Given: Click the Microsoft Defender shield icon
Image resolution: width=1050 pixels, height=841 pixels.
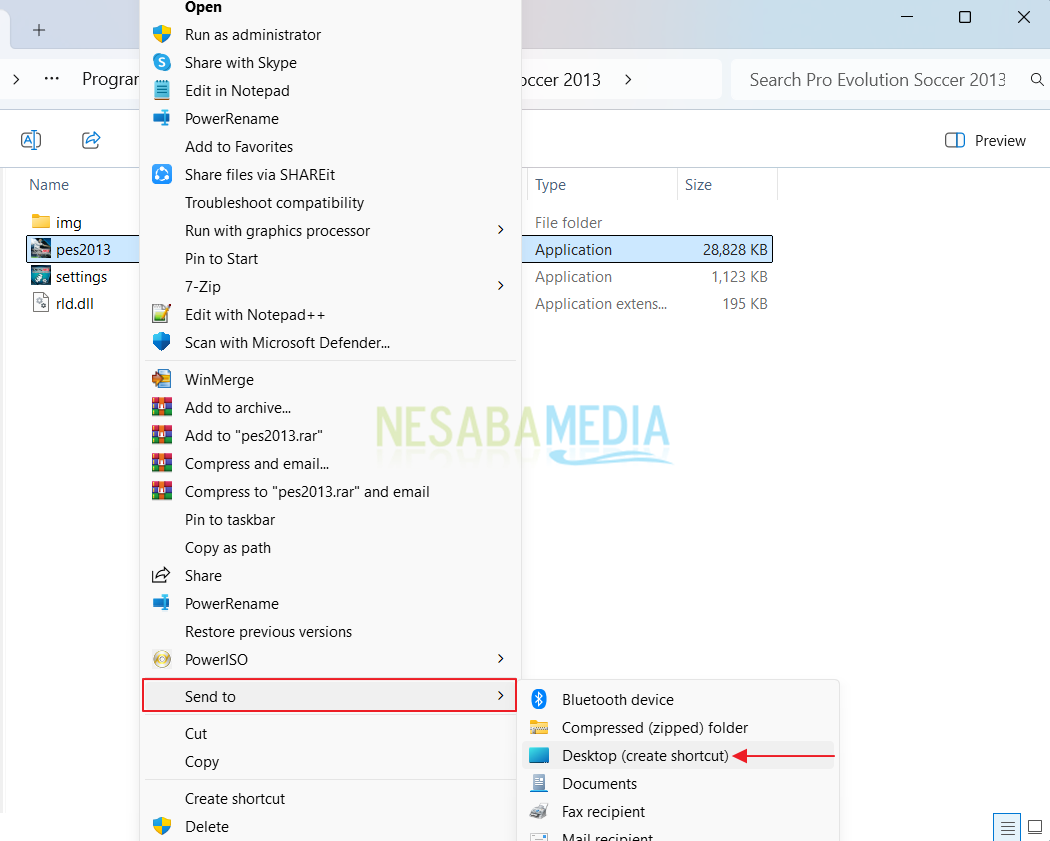Looking at the screenshot, I should pos(162,342).
